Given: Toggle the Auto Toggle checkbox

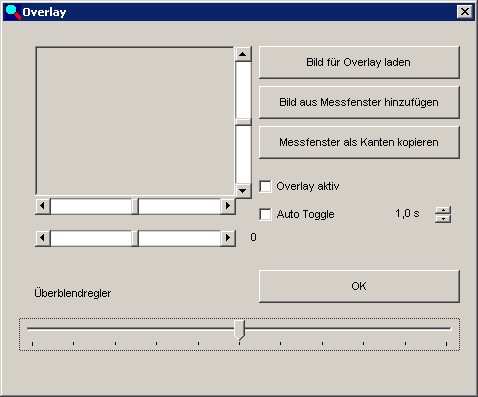Looking at the screenshot, I should coord(265,214).
